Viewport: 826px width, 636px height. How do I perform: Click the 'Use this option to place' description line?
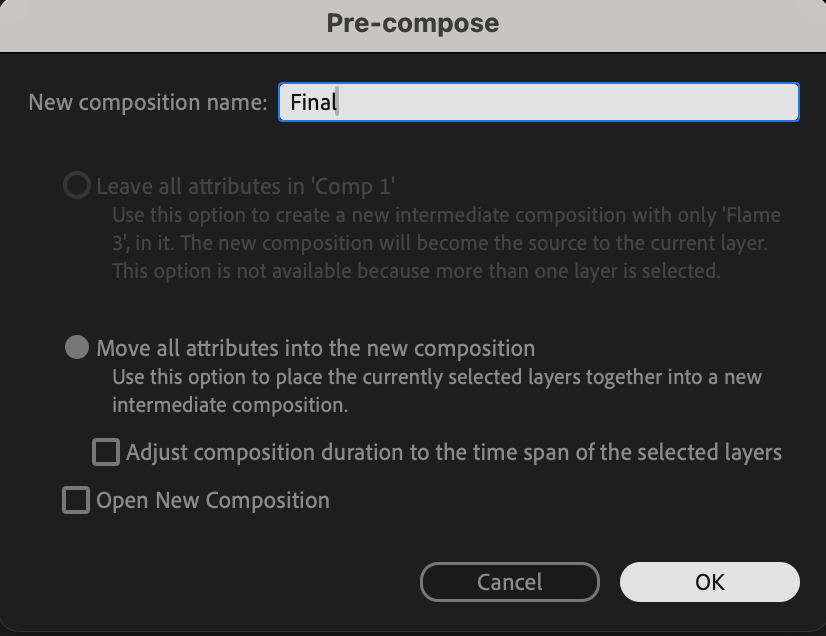[x=436, y=377]
